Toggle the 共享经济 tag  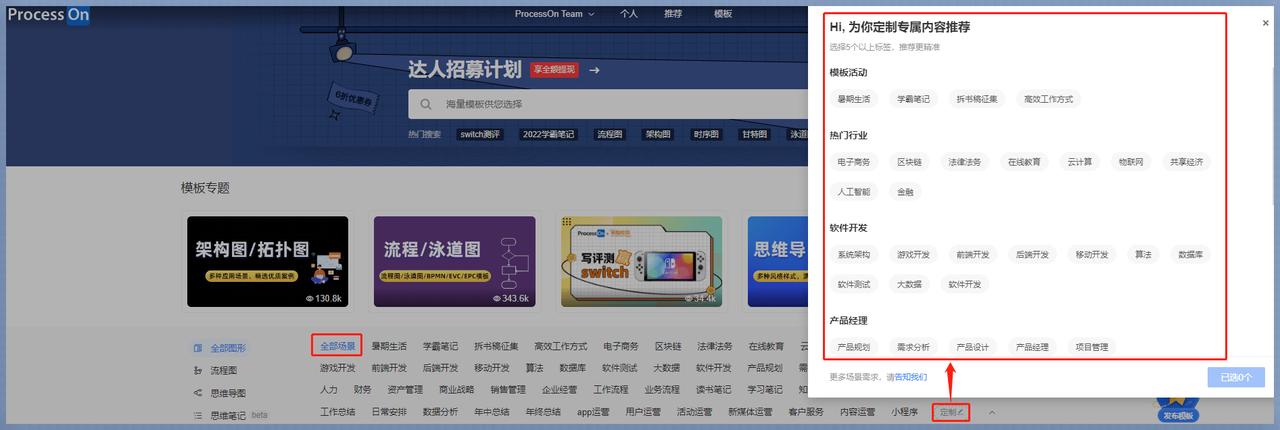click(1186, 161)
